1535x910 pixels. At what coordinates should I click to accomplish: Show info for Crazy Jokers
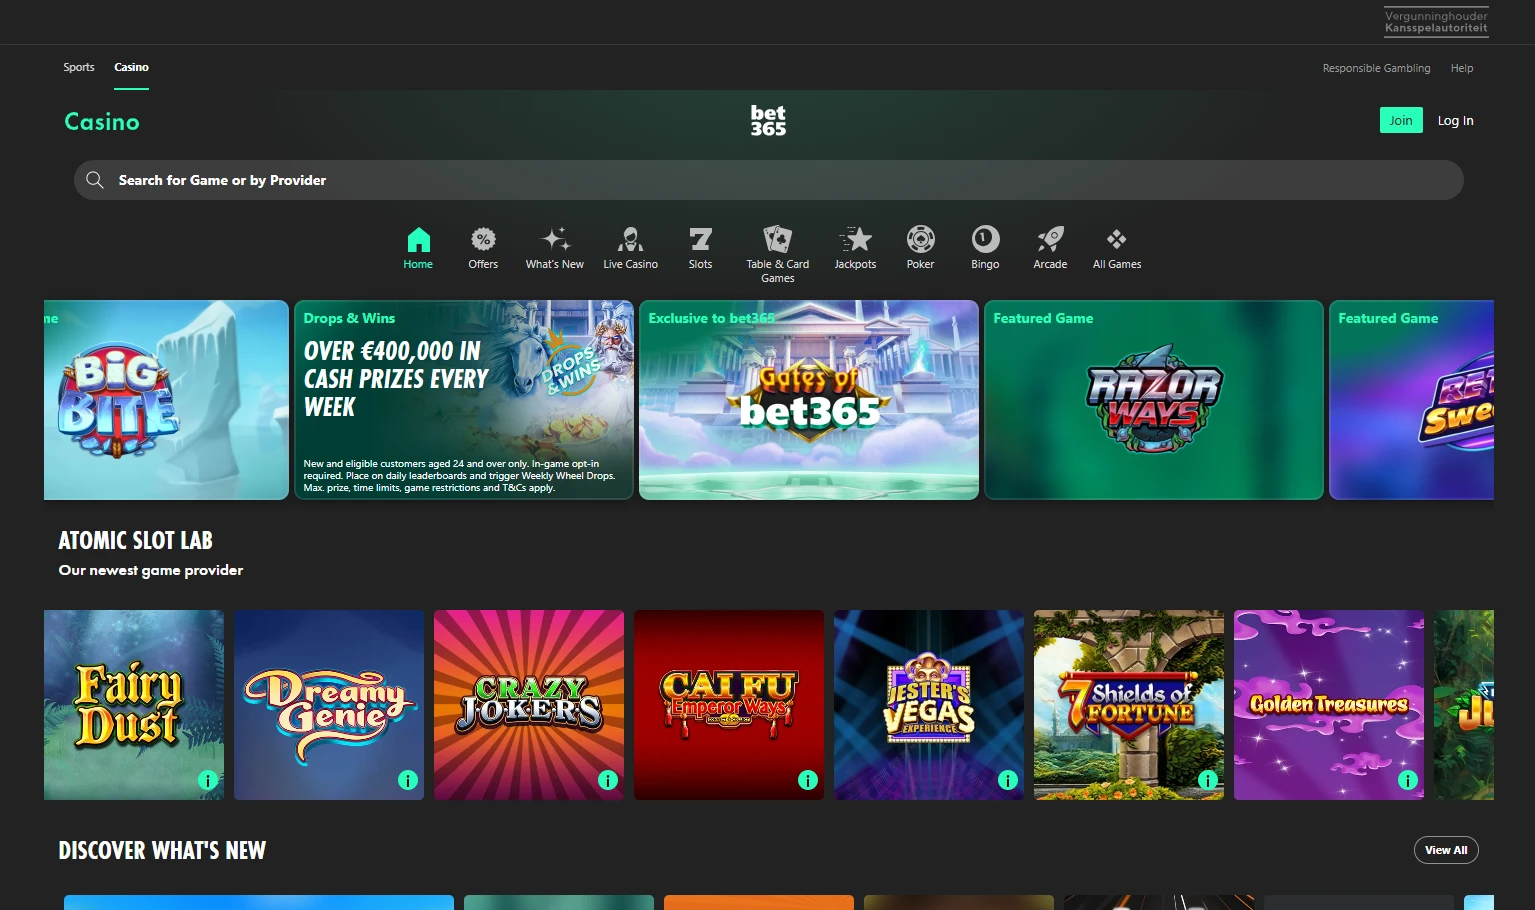click(607, 779)
